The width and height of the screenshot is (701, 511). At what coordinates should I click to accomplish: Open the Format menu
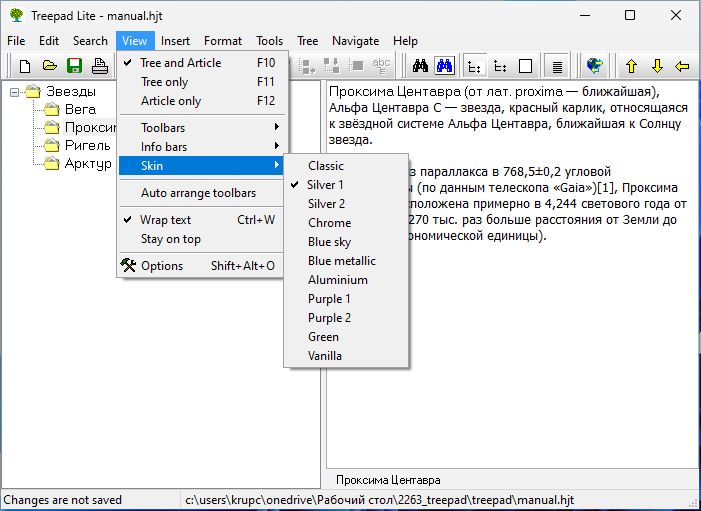coord(223,41)
